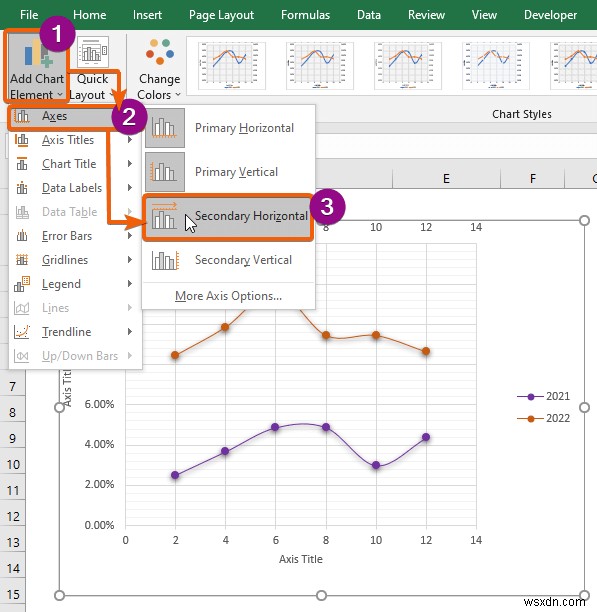The image size is (597, 612).
Task: Expand Error Bars submenu arrow
Action: pyautogui.click(x=130, y=236)
